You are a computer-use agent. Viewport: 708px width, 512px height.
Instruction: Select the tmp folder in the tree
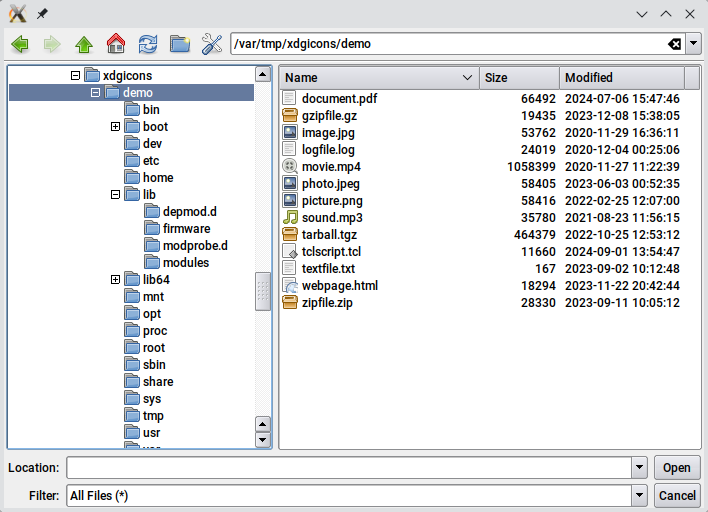153,416
